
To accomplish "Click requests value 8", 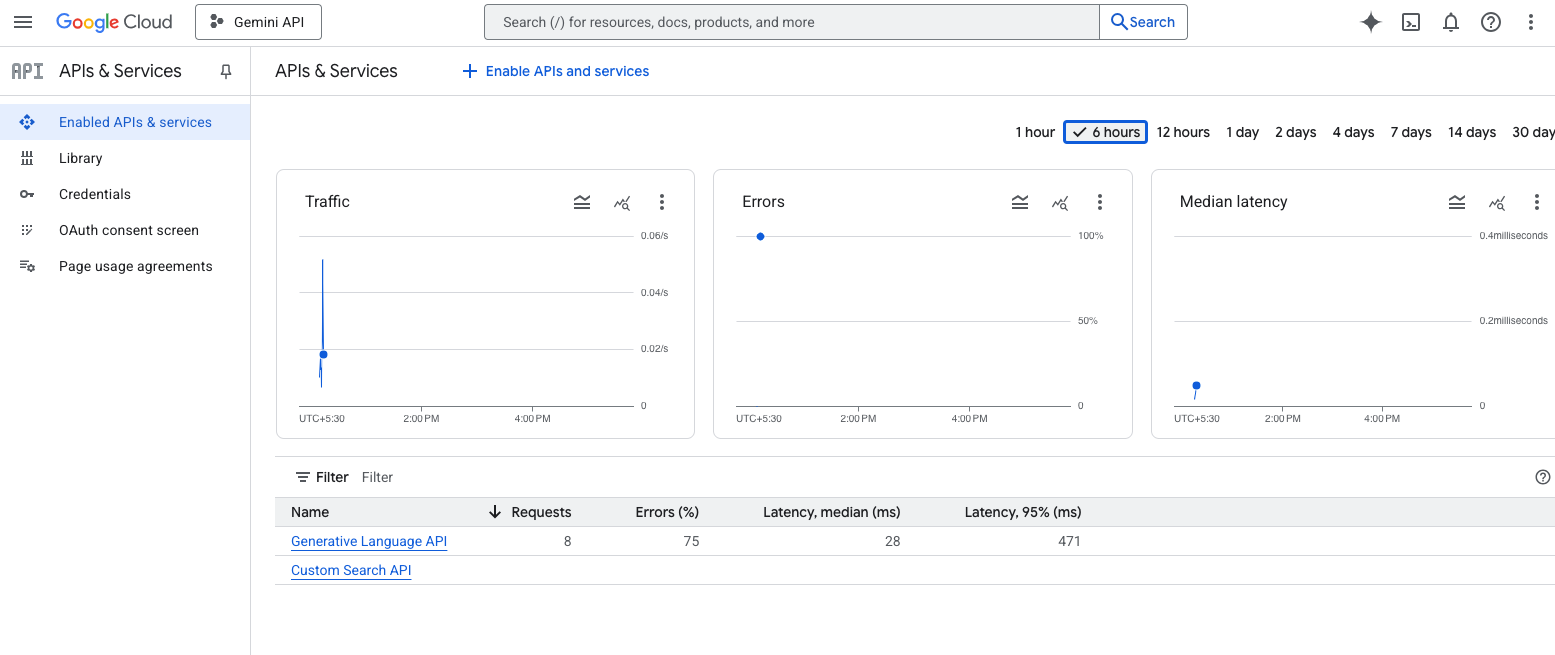I will pyautogui.click(x=567, y=541).
